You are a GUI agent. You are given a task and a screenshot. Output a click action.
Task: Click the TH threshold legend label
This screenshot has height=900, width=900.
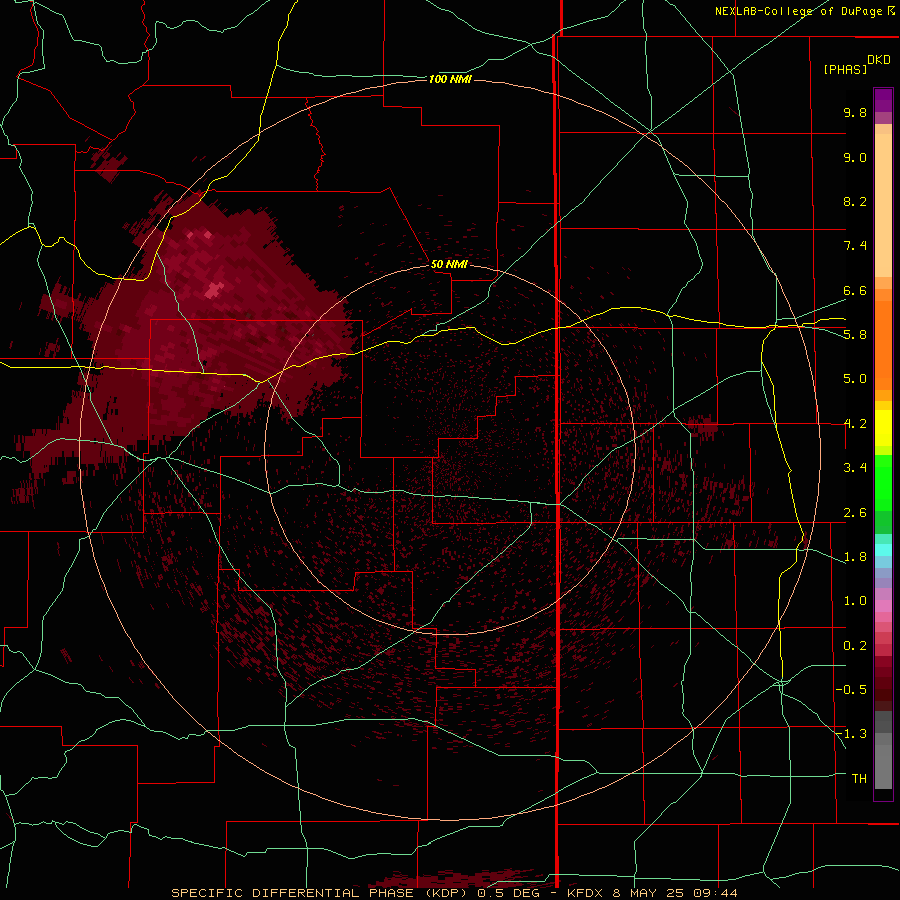(859, 778)
